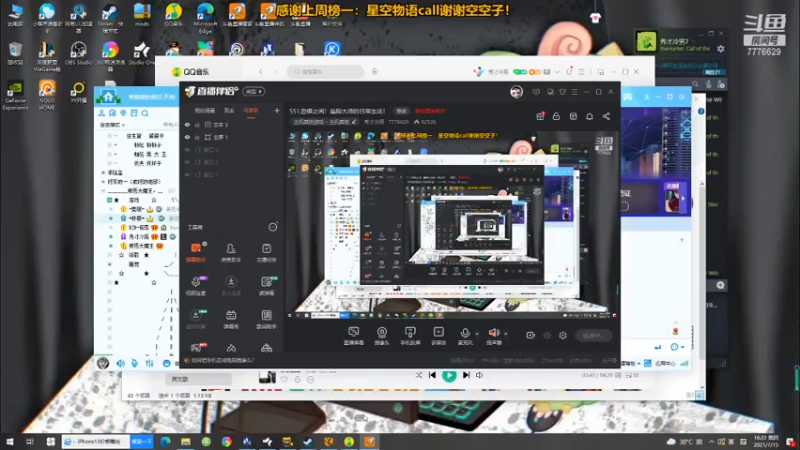Expand the microphone options arrow

tap(477, 334)
